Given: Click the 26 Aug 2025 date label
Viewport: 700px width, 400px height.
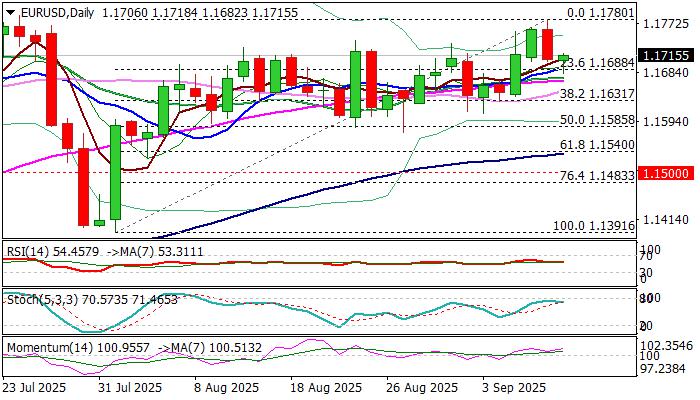Looking at the screenshot, I should pos(422,387).
